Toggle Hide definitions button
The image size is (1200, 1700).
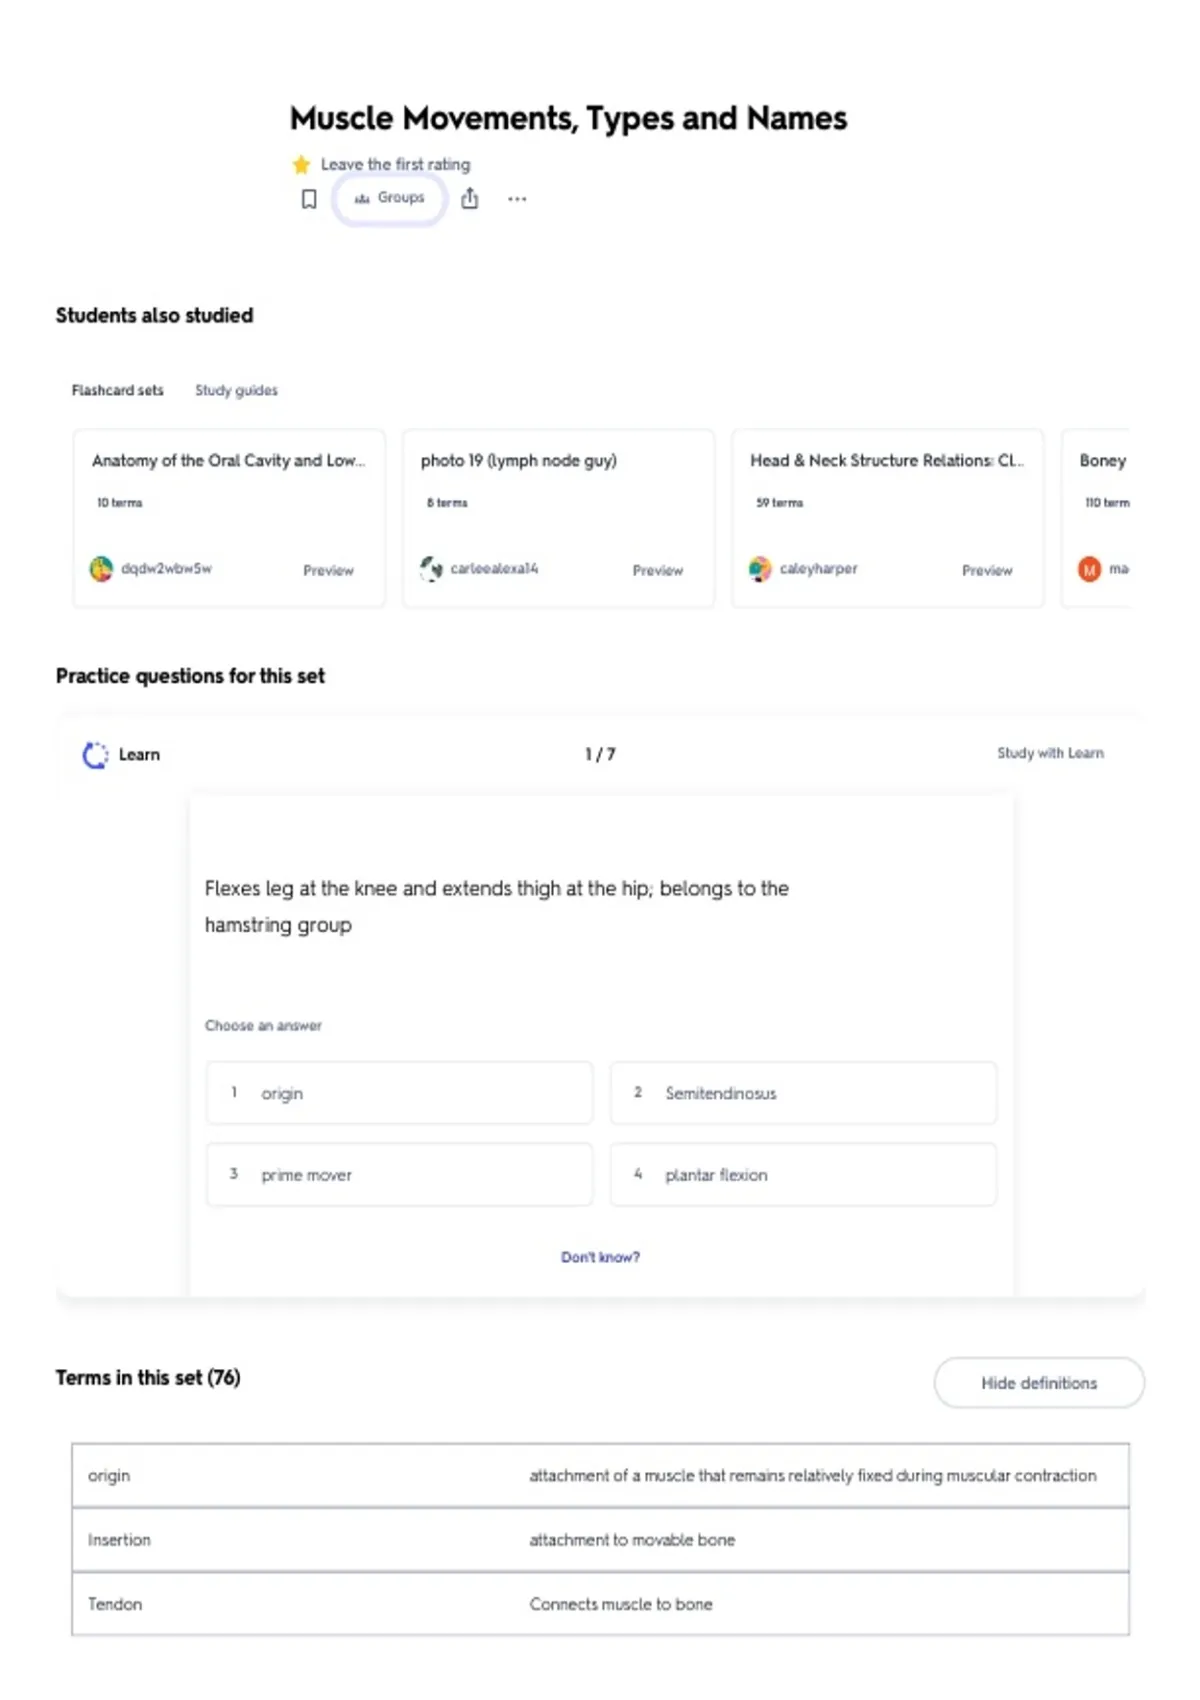click(x=1039, y=1383)
